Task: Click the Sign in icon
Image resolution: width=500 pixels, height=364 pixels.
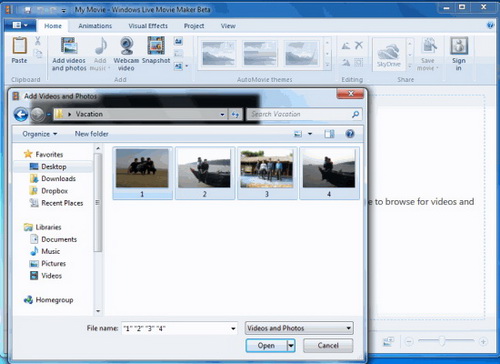Action: [x=459, y=46]
